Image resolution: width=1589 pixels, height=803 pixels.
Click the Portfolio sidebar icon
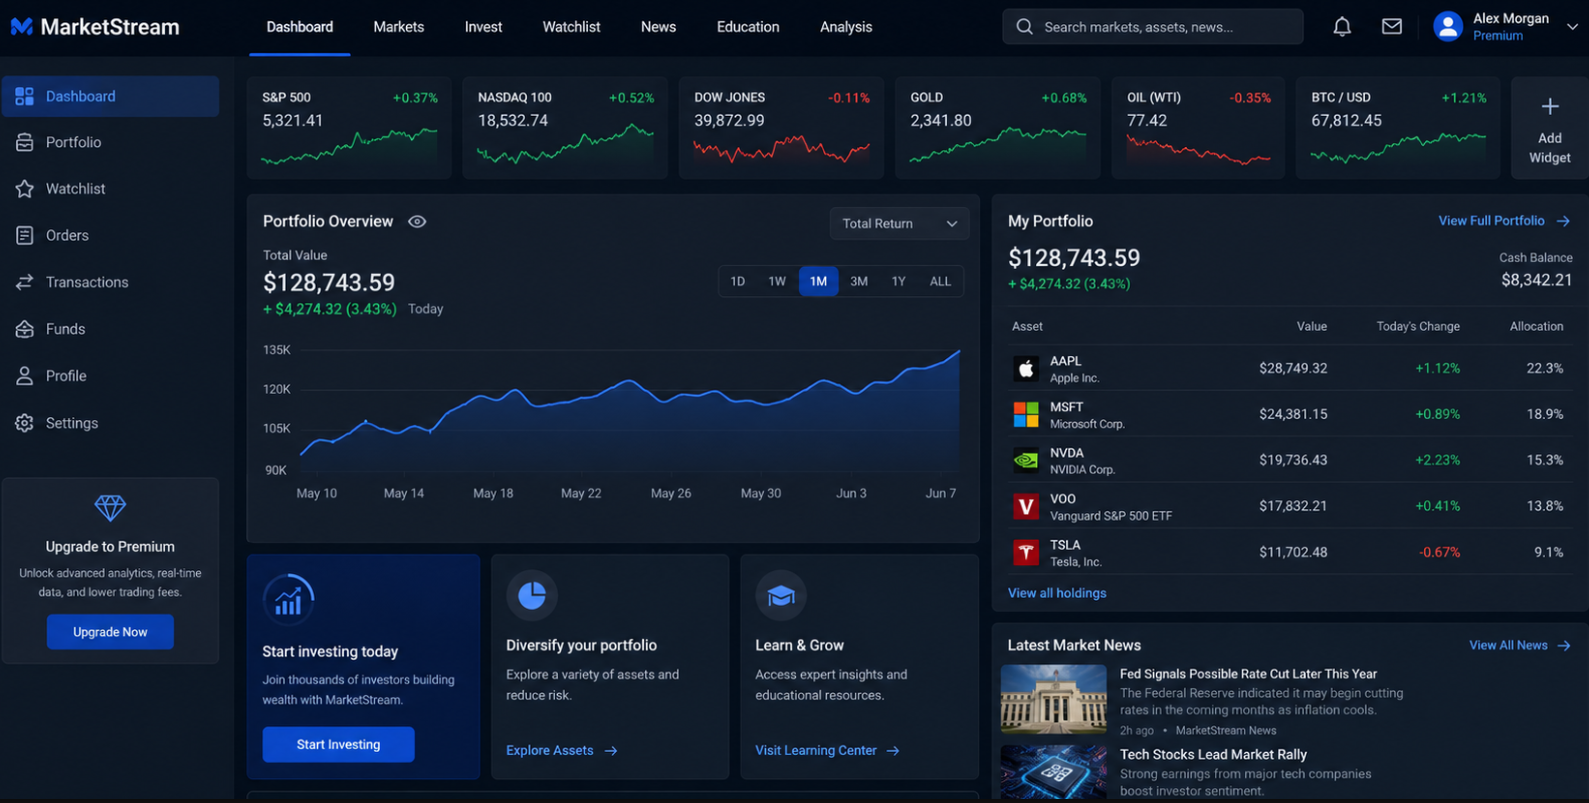25,143
